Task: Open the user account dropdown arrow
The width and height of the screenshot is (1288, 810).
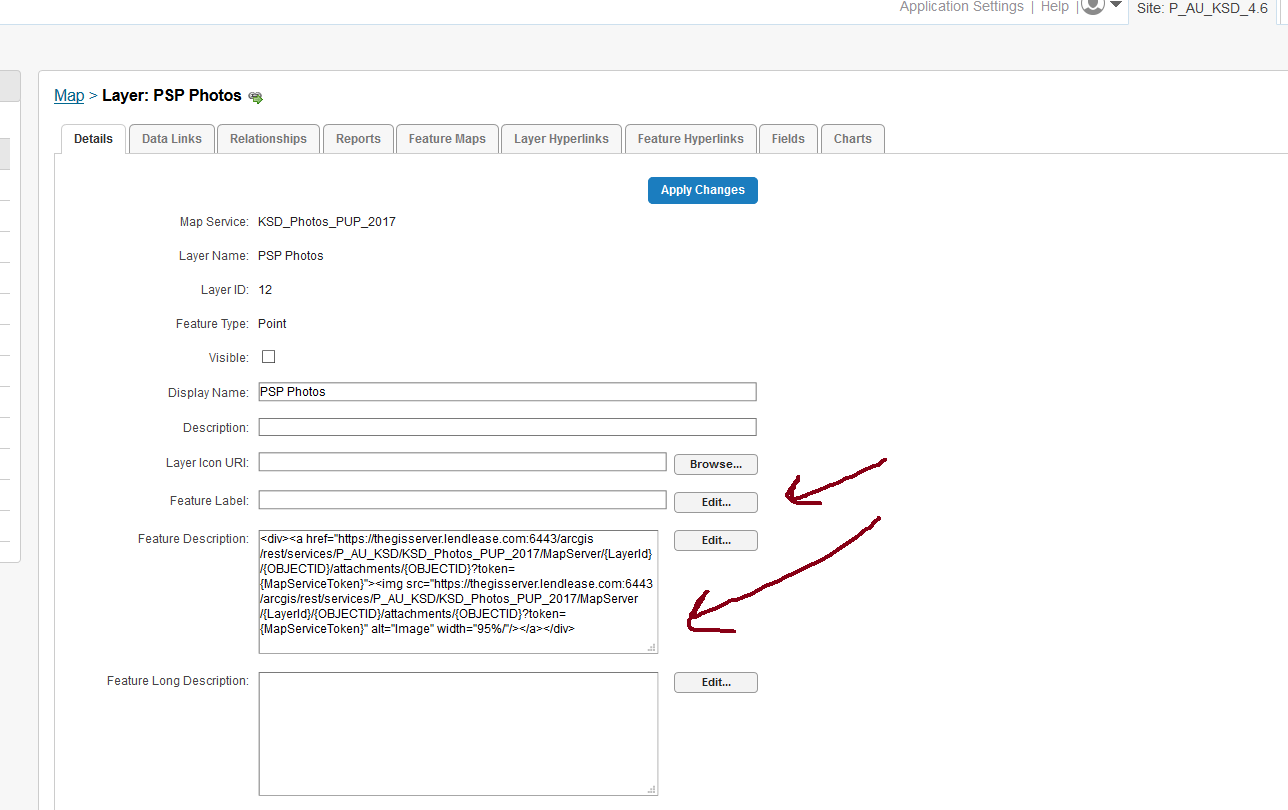Action: pyautogui.click(x=1115, y=6)
